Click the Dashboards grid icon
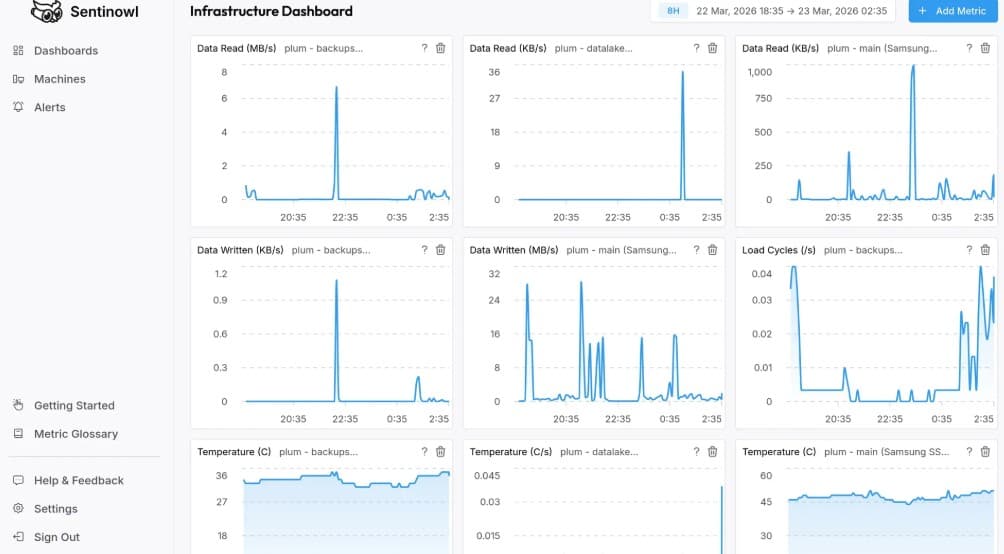This screenshot has height=554, width=1004. point(18,50)
